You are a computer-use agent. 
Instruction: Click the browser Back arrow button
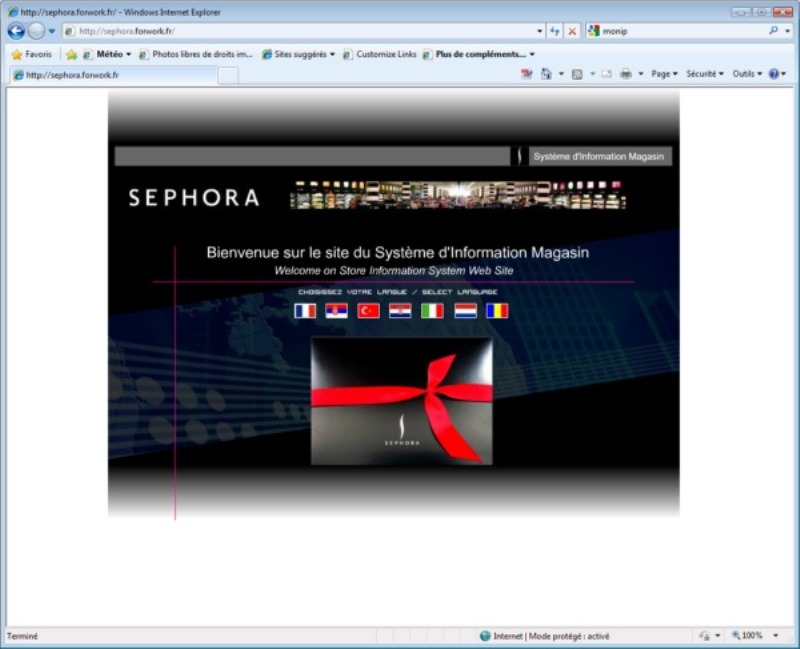pos(16,31)
